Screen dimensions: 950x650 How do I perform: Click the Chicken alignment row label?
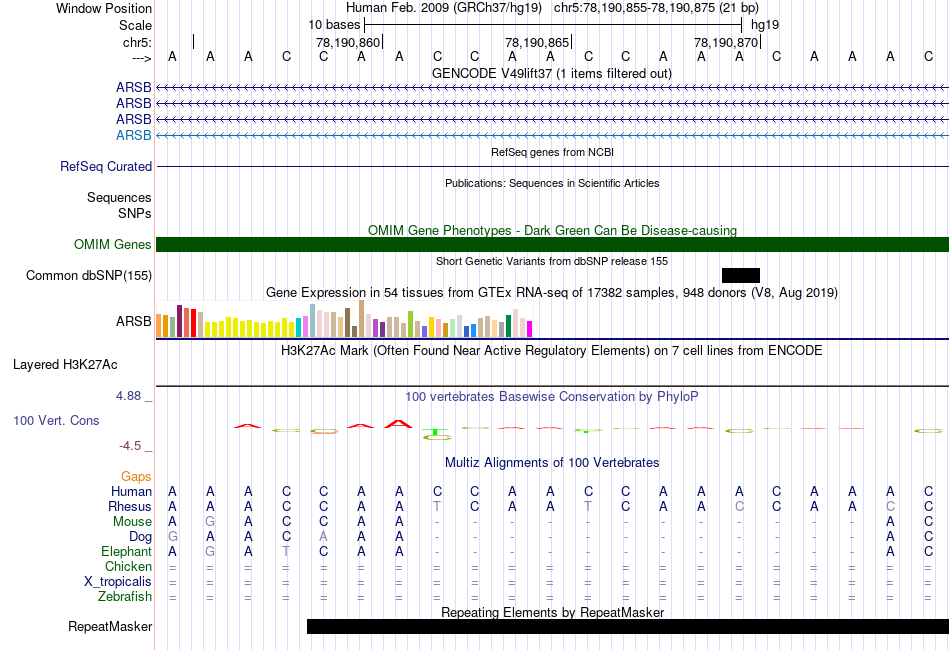(128, 567)
